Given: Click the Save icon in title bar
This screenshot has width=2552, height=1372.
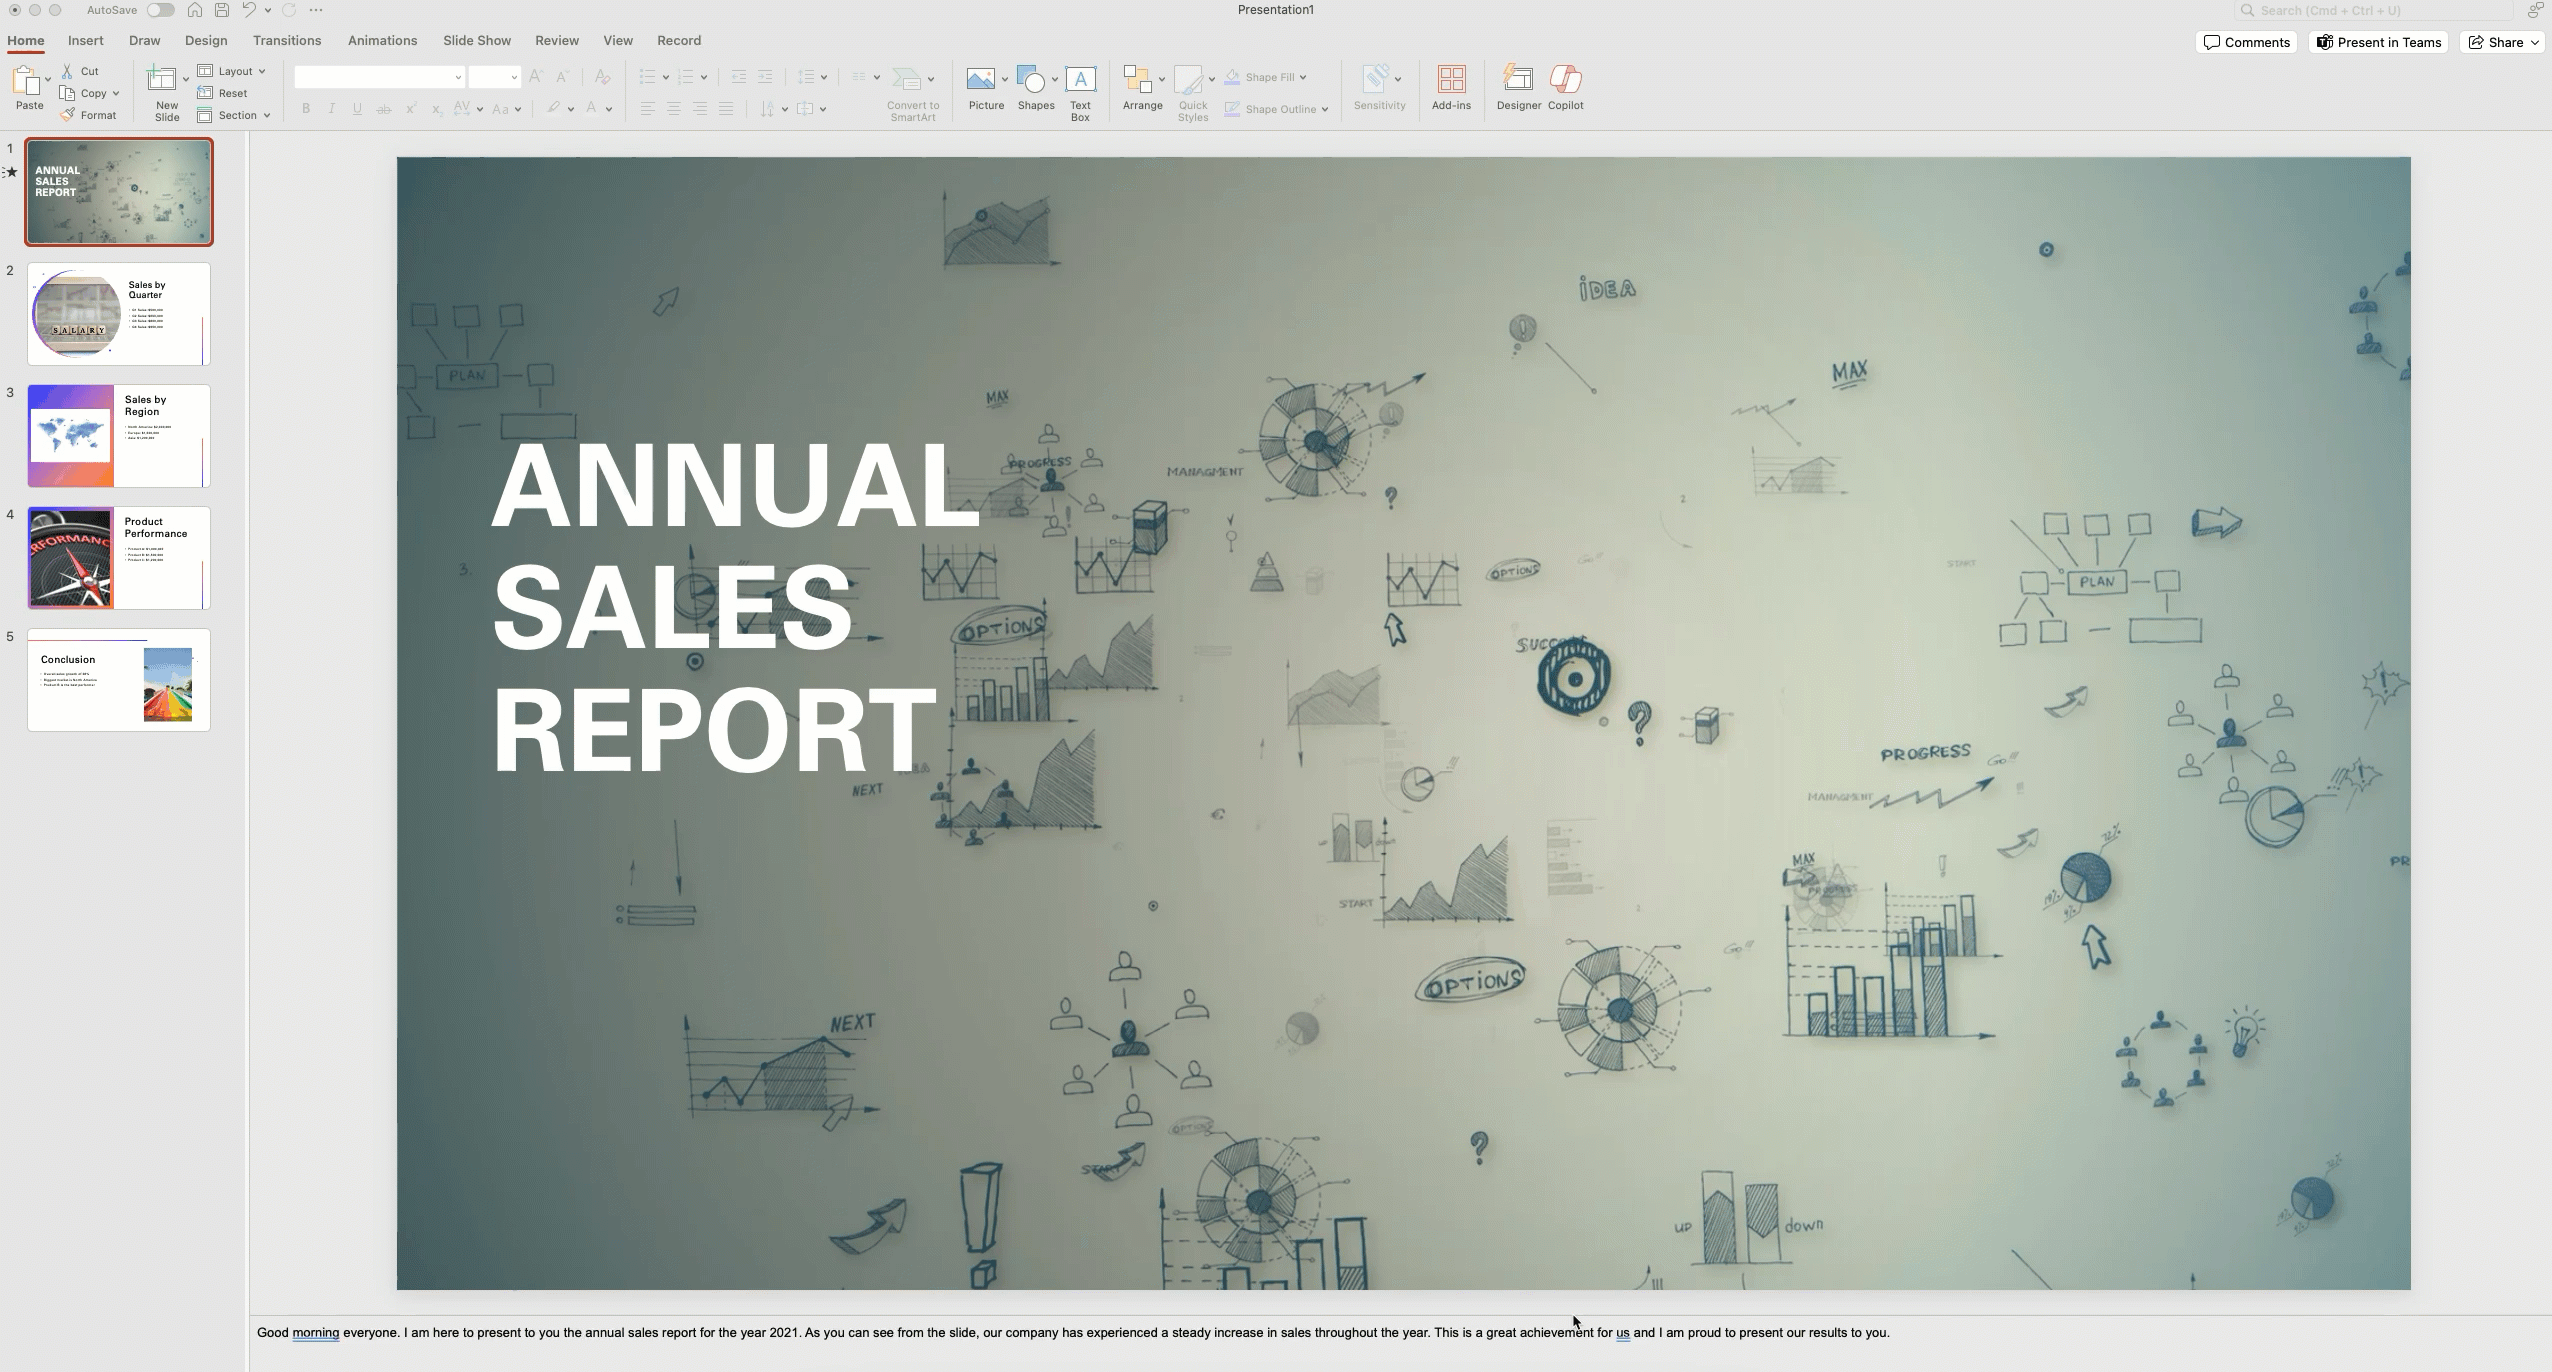Looking at the screenshot, I should 222,10.
